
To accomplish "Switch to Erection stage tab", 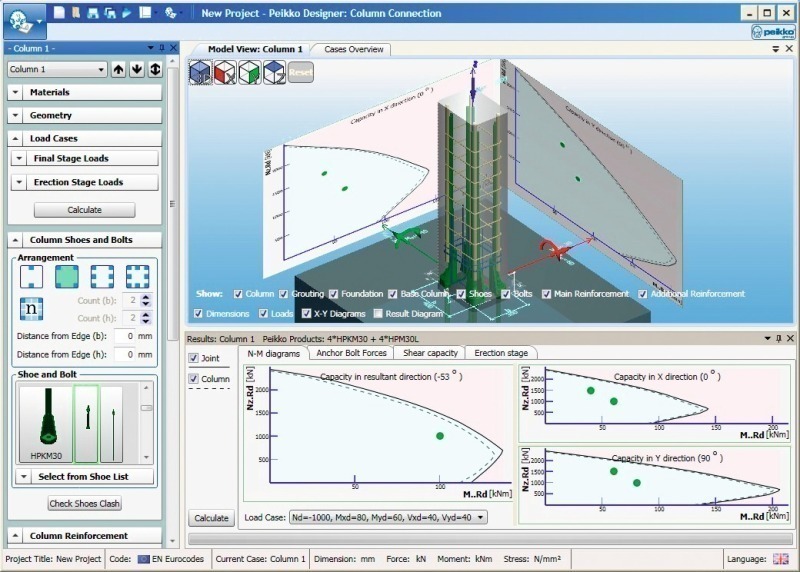I will pyautogui.click(x=501, y=353).
